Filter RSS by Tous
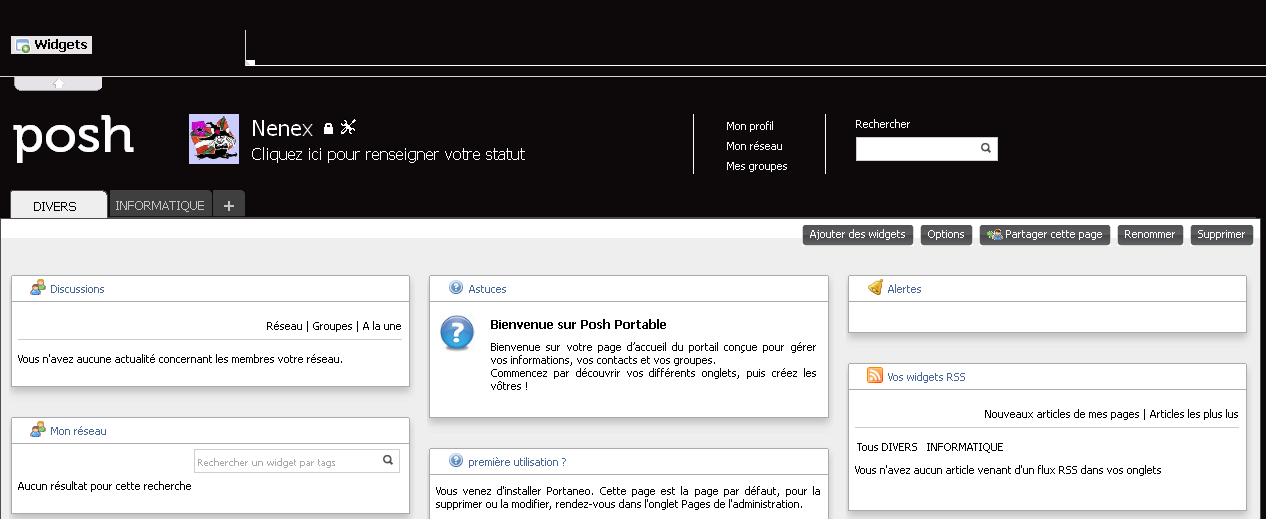This screenshot has height=519, width=1266. [x=867, y=447]
